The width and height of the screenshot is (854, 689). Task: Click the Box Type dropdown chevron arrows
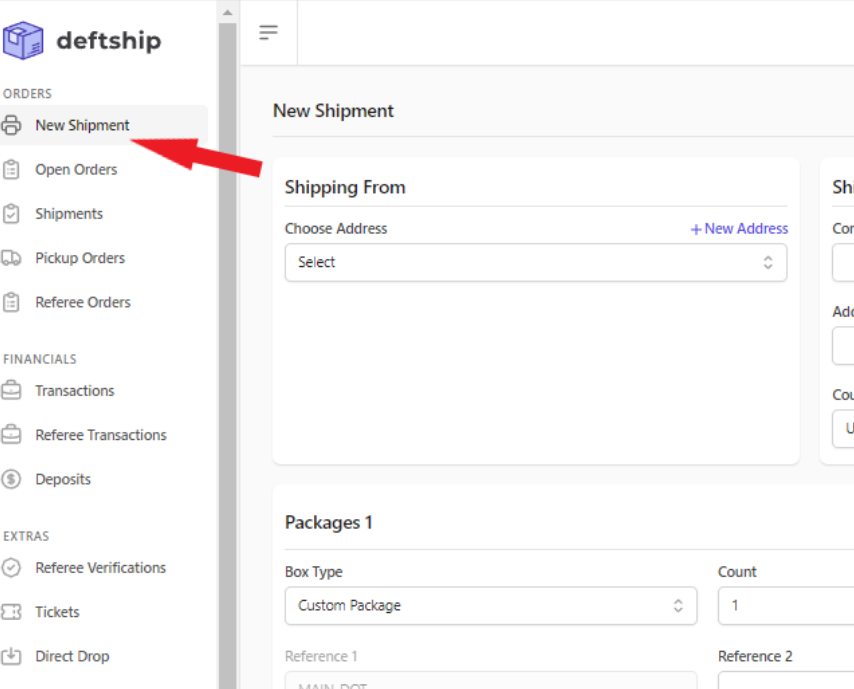pyautogui.click(x=678, y=606)
